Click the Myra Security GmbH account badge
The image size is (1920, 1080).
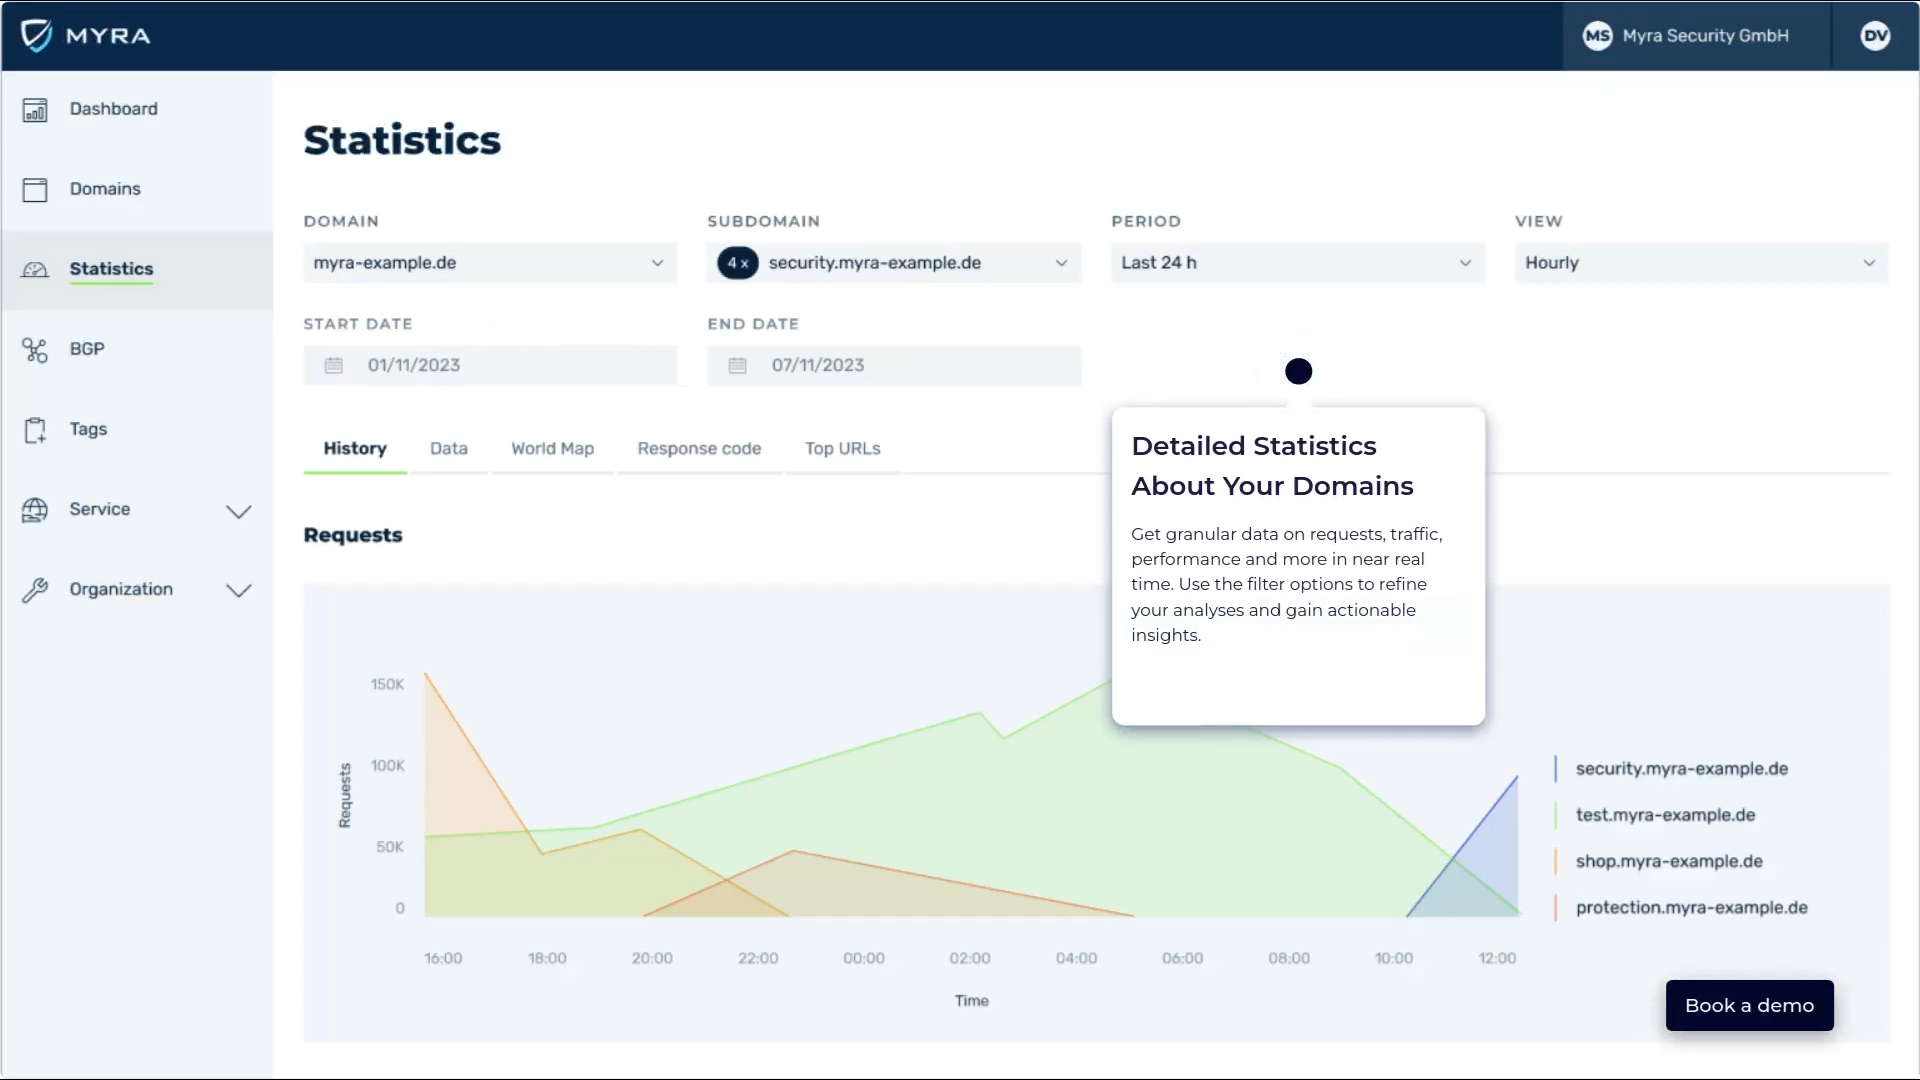pos(1690,35)
